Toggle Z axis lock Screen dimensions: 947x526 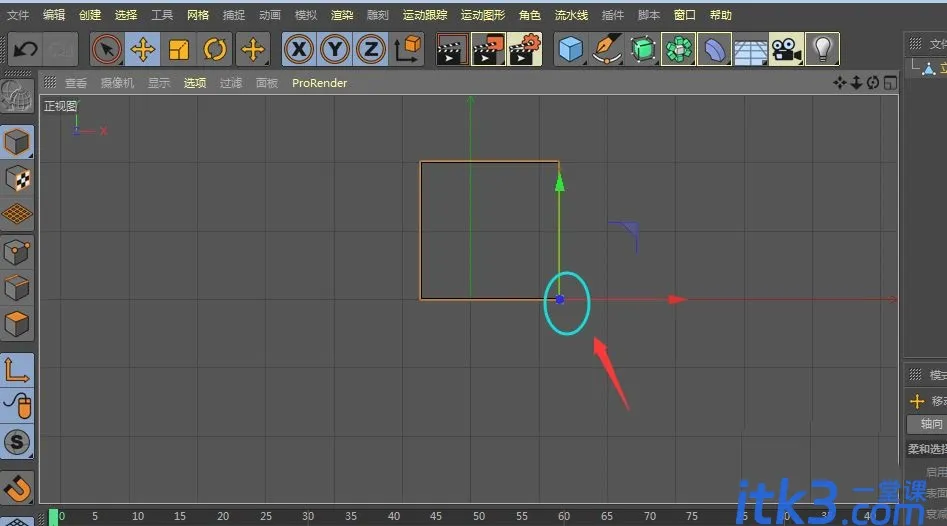coord(371,50)
